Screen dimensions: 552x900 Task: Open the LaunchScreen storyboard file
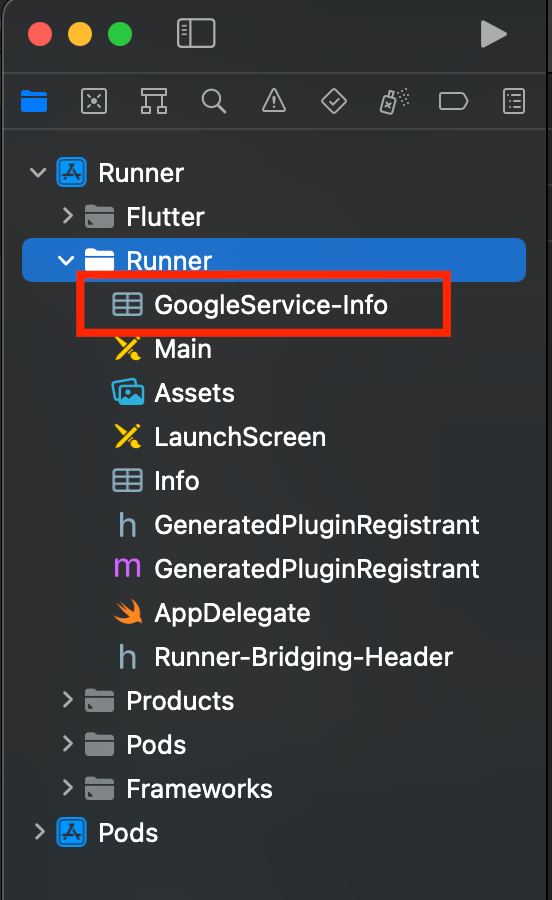[240, 437]
